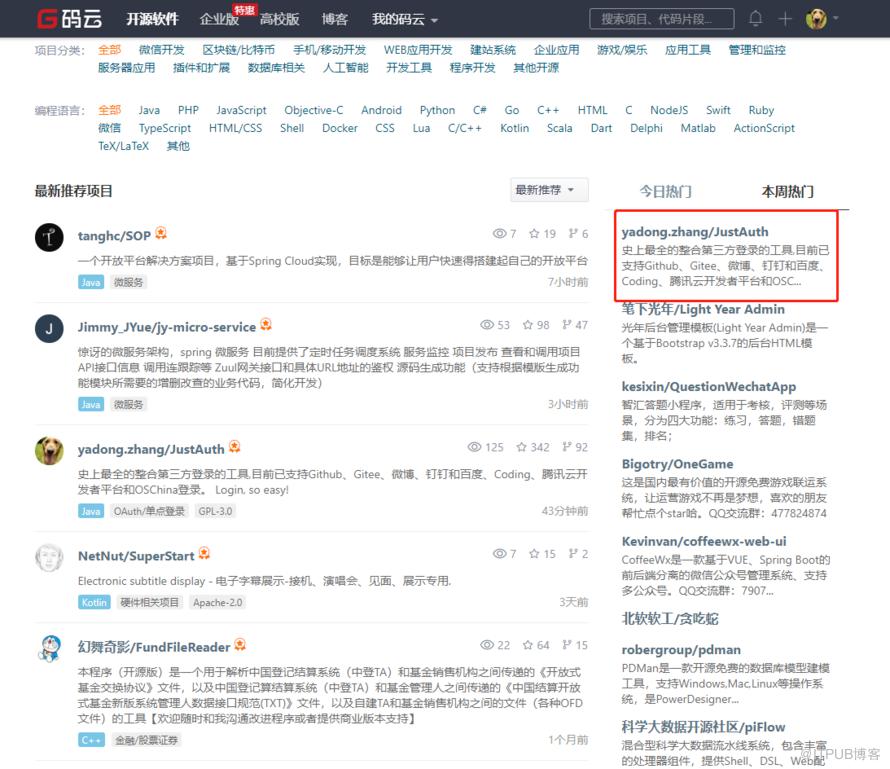Click star icon showing 98 for jy-micro-service
This screenshot has height=769, width=890.
[528, 325]
